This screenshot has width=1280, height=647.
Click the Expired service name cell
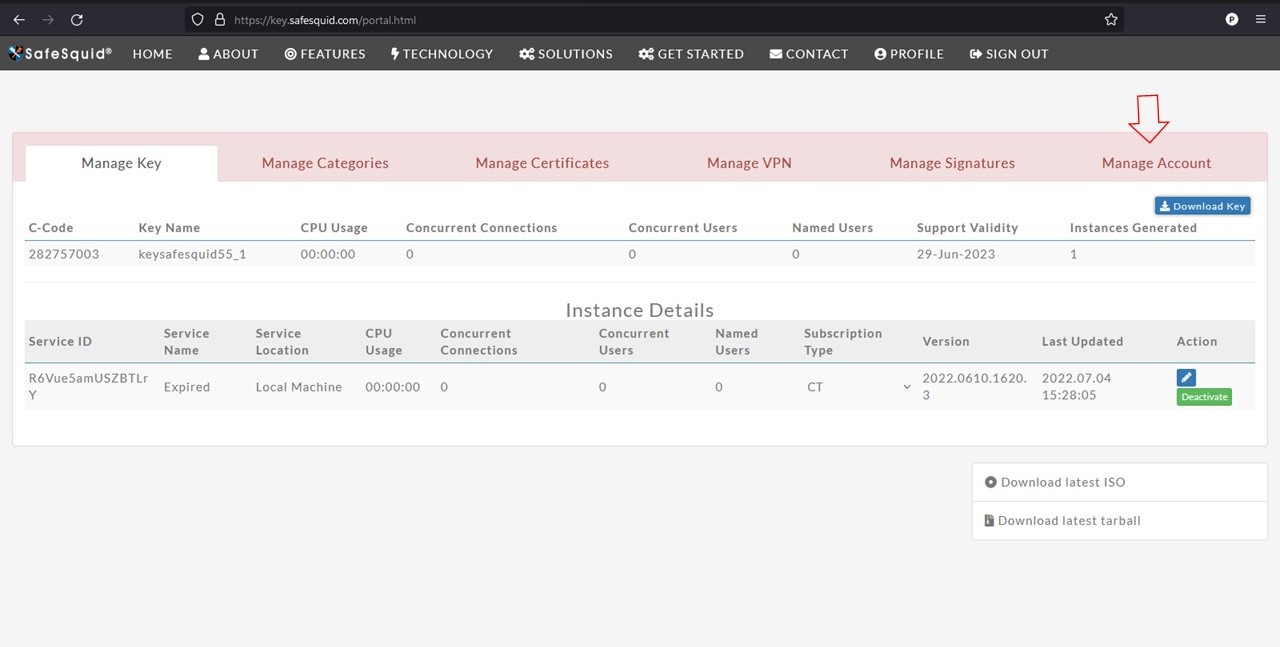point(187,387)
